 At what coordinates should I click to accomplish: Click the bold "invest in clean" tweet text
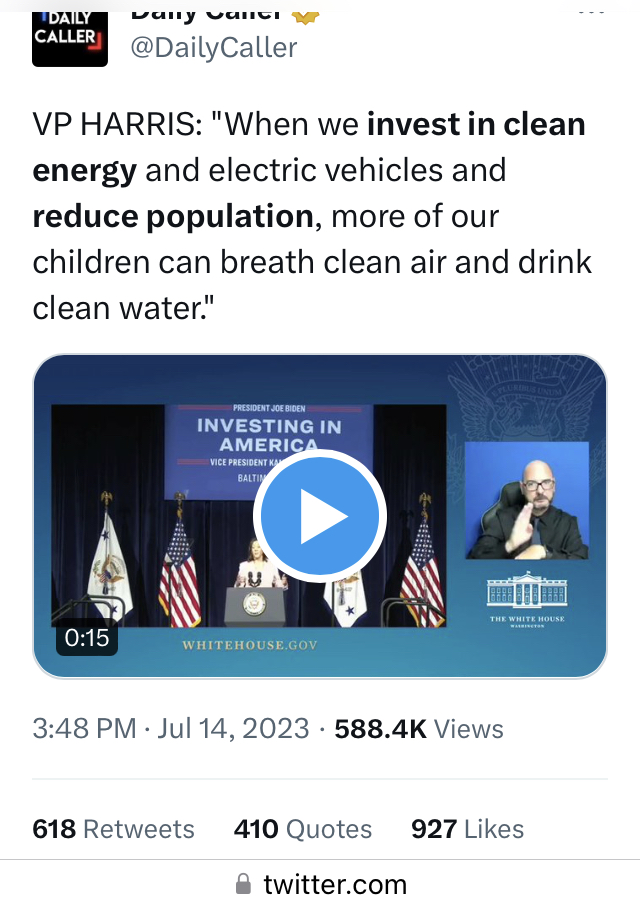coord(476,124)
